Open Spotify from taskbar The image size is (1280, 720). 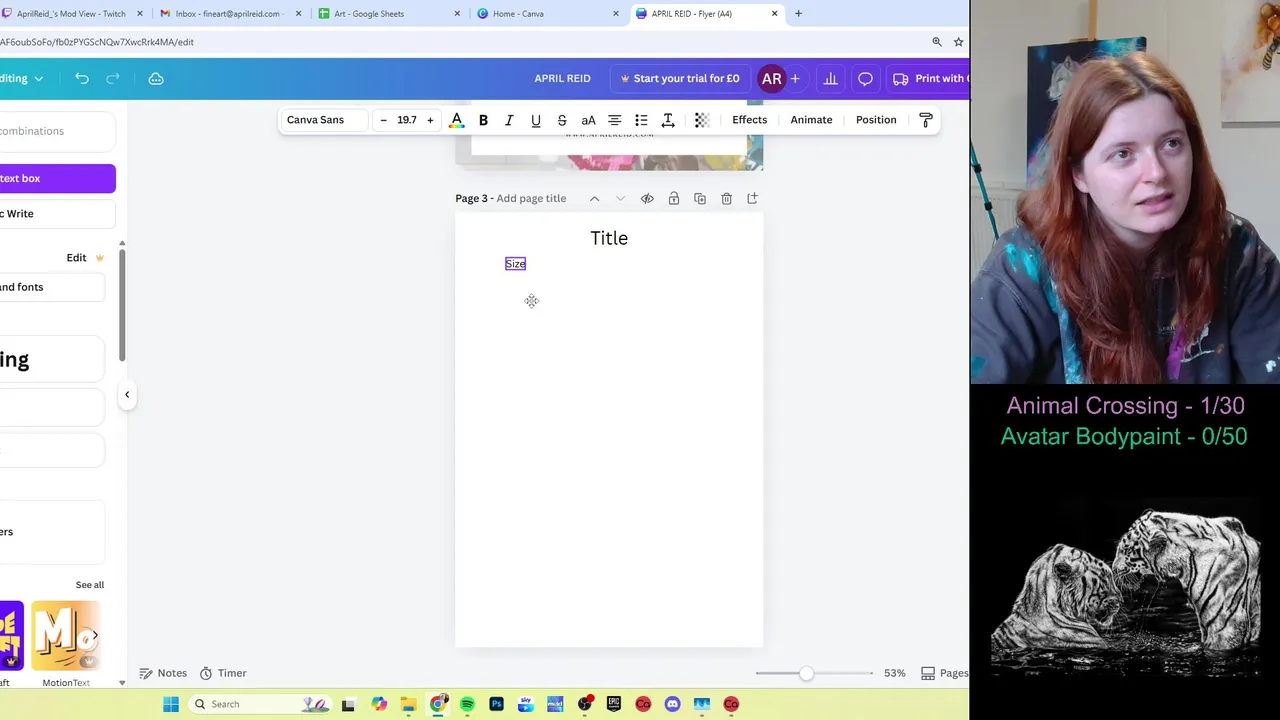(467, 704)
